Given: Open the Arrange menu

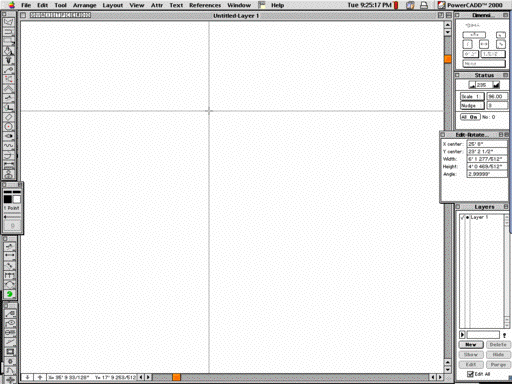Looking at the screenshot, I should [x=84, y=5].
